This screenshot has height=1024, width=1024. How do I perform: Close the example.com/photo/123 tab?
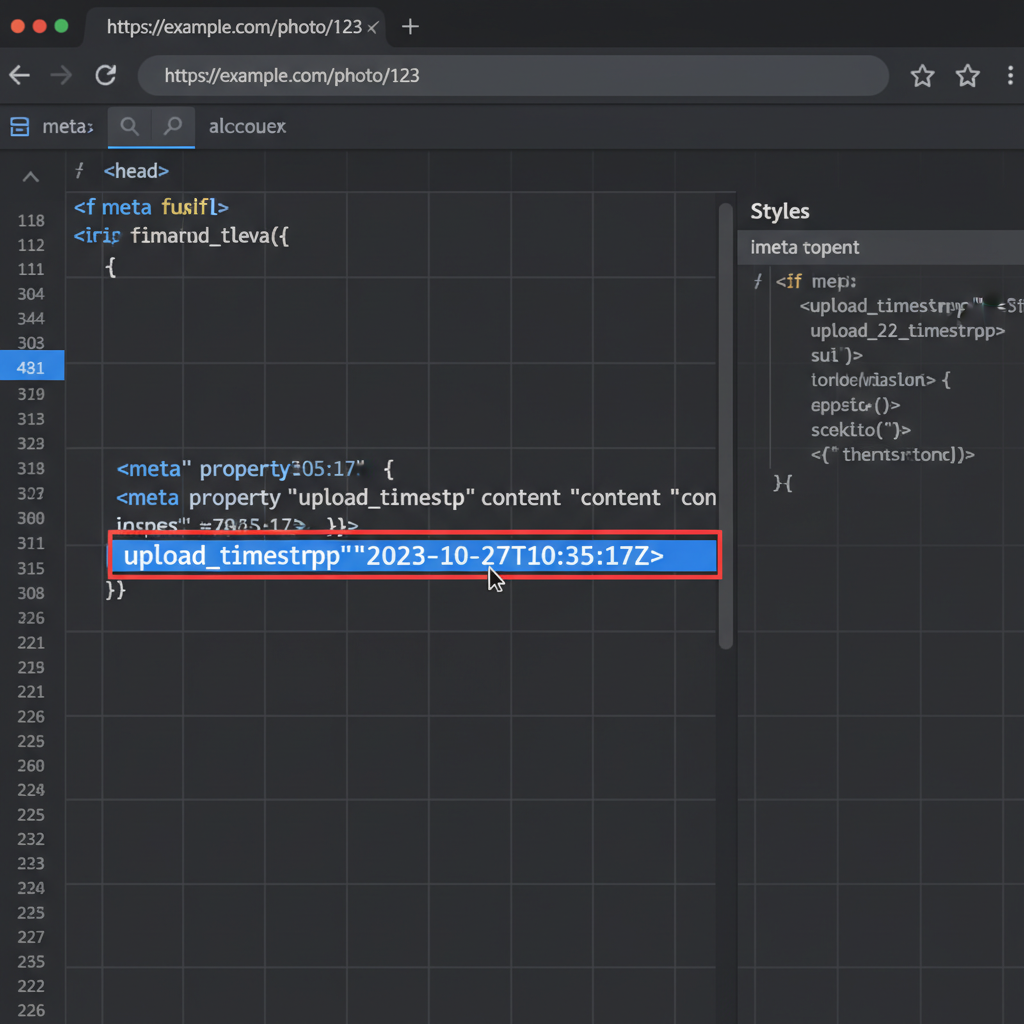click(x=372, y=27)
